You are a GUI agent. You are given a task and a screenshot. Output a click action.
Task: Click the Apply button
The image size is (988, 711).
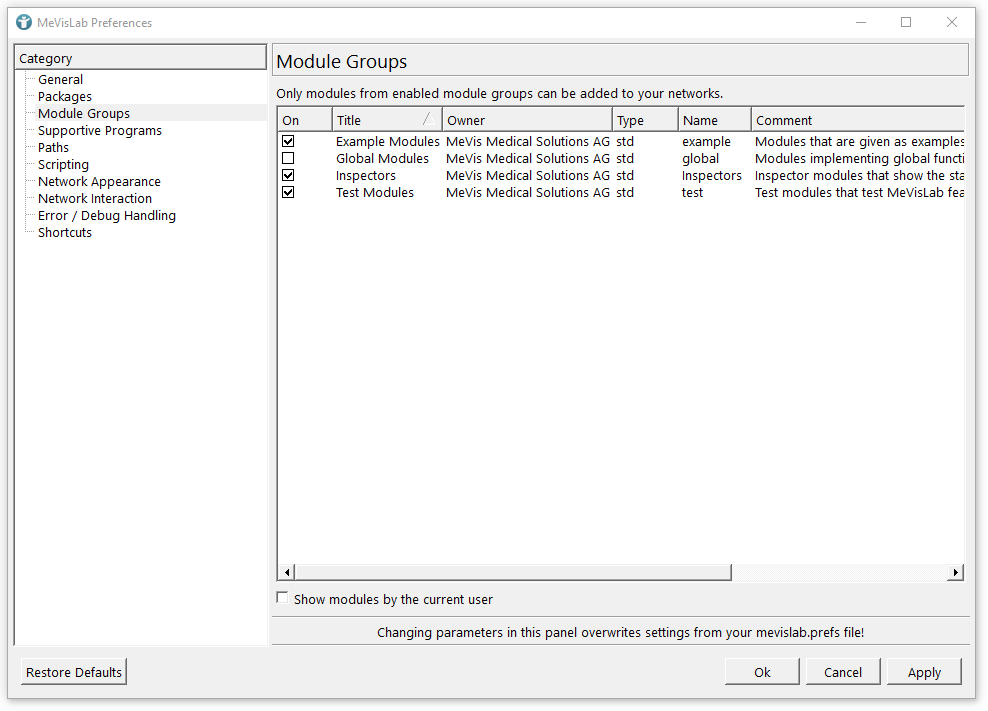(x=923, y=672)
